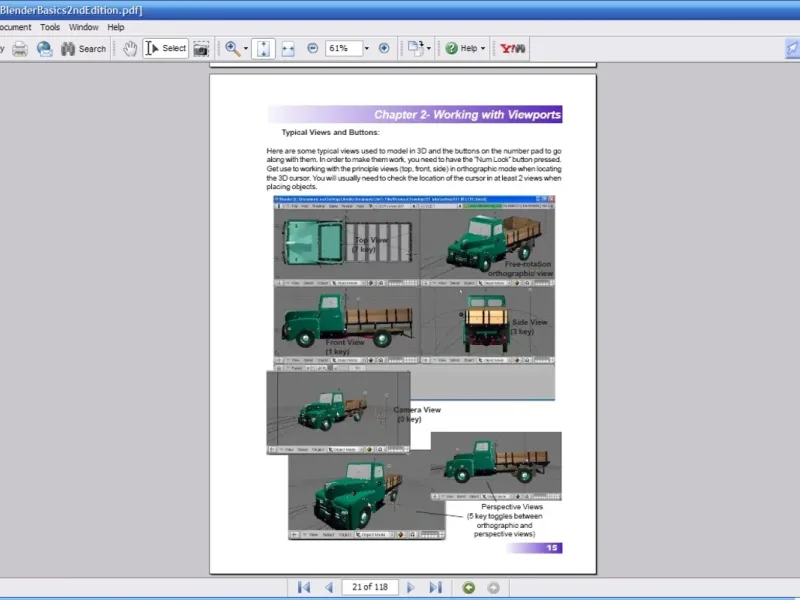Activate the text Select tool
Viewport: 800px width, 600px height.
(166, 48)
